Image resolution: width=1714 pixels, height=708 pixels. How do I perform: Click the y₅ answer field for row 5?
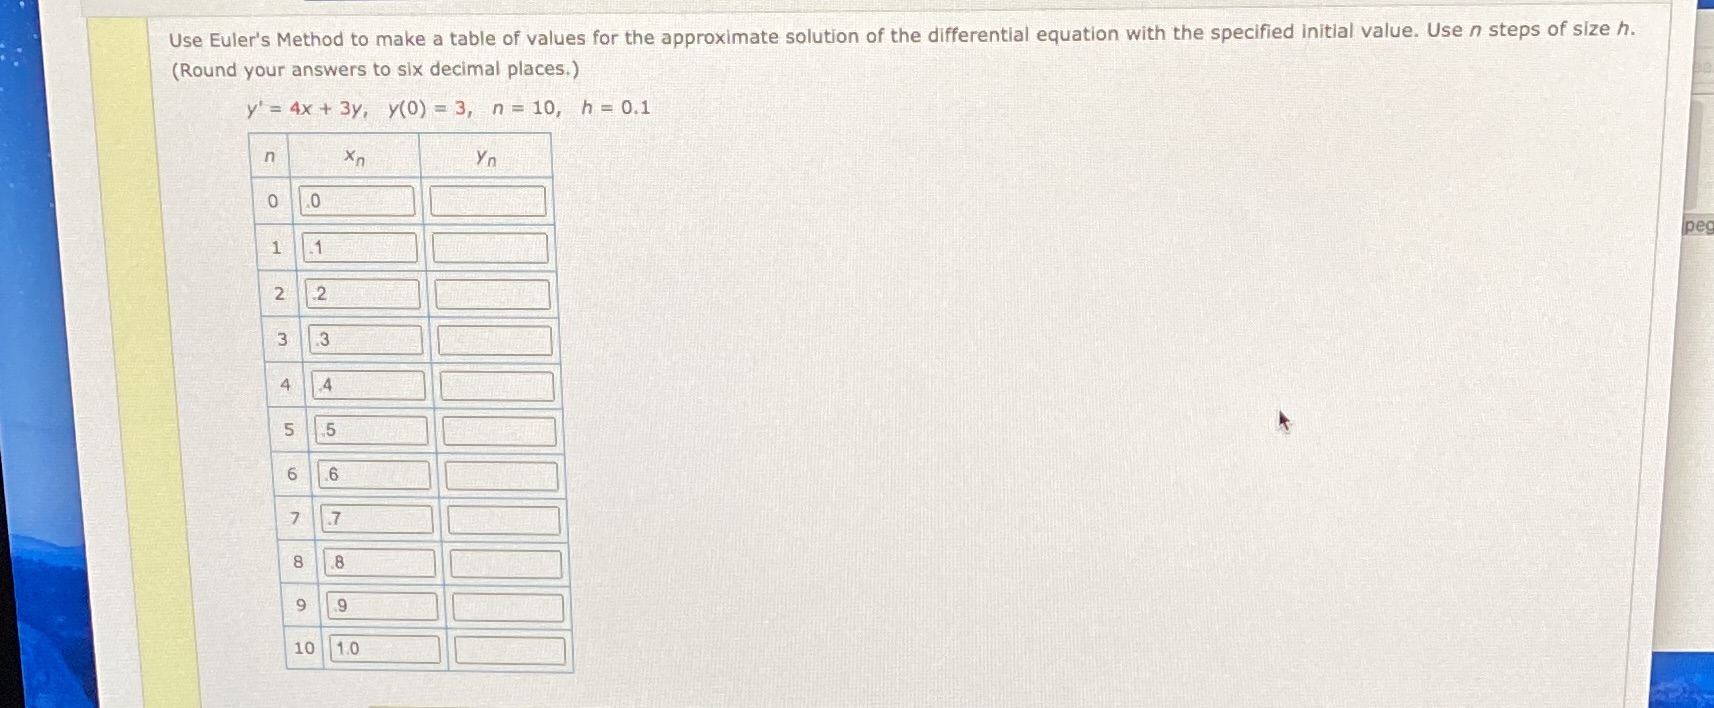[x=500, y=430]
